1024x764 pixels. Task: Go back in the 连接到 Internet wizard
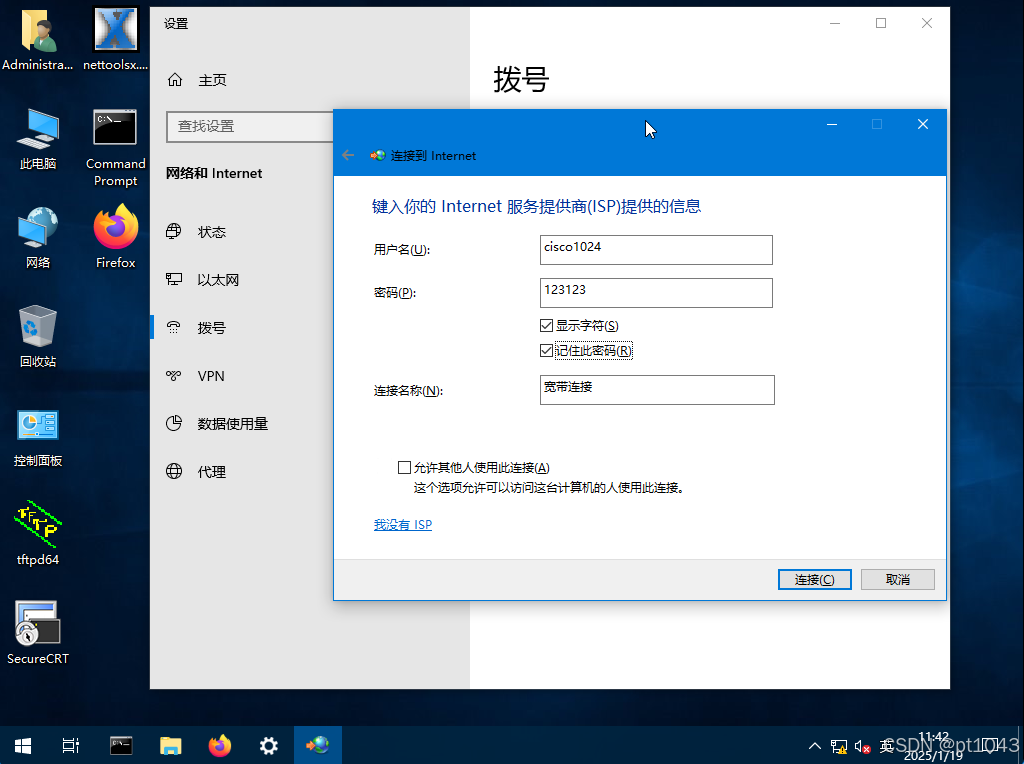coord(348,155)
